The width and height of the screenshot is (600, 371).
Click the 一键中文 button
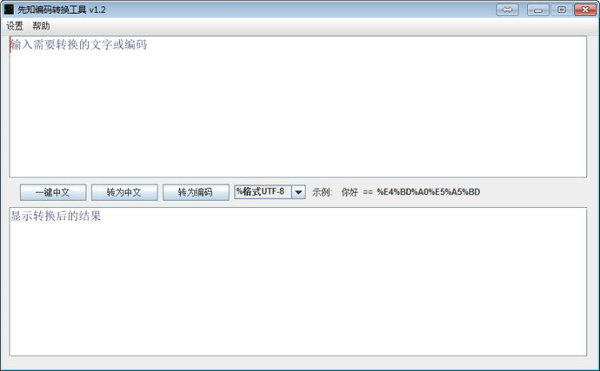53,192
